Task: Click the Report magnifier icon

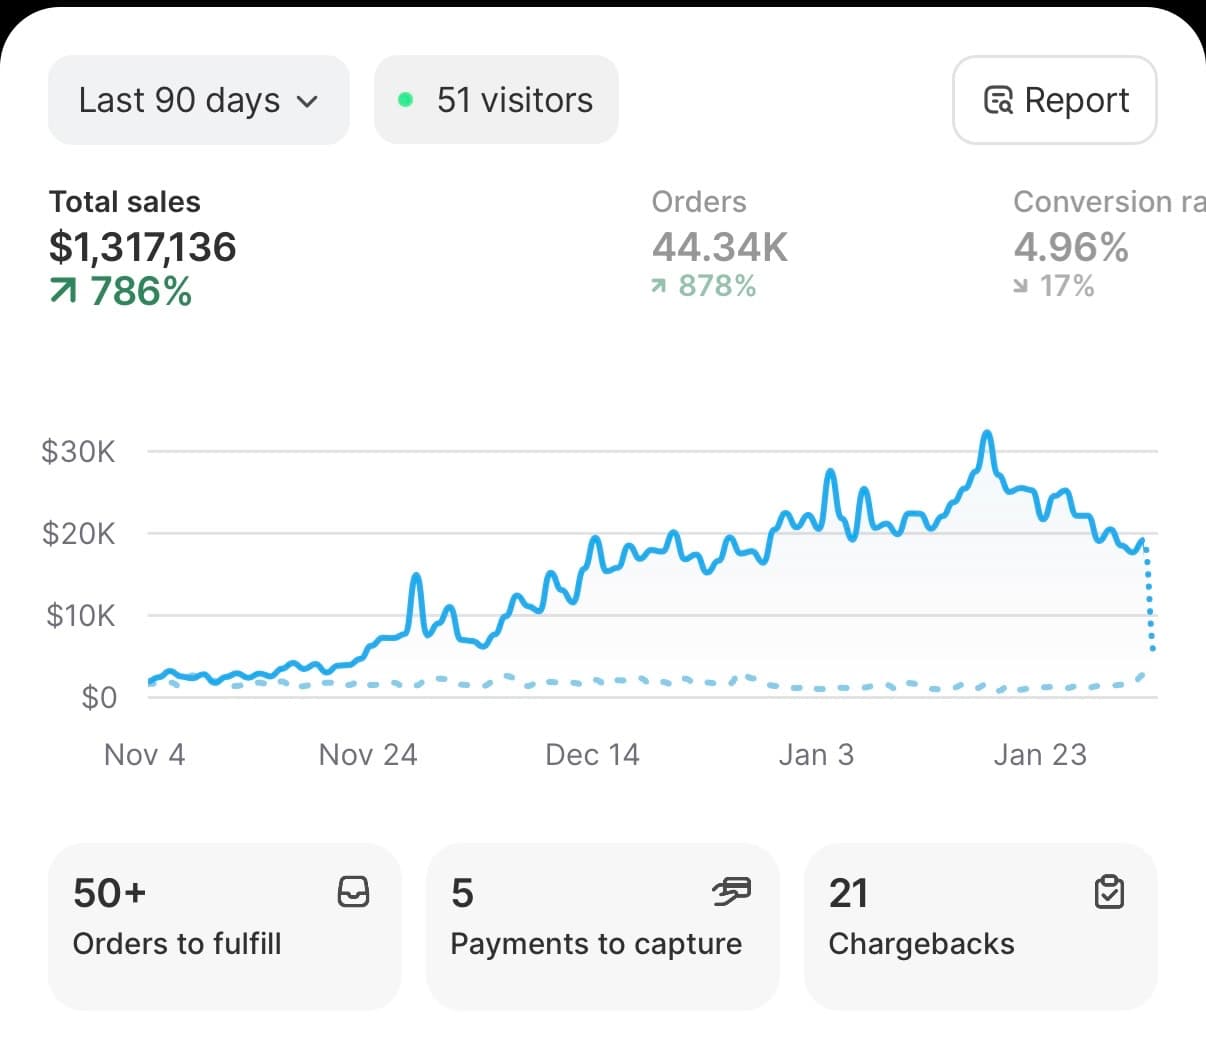Action: click(999, 99)
